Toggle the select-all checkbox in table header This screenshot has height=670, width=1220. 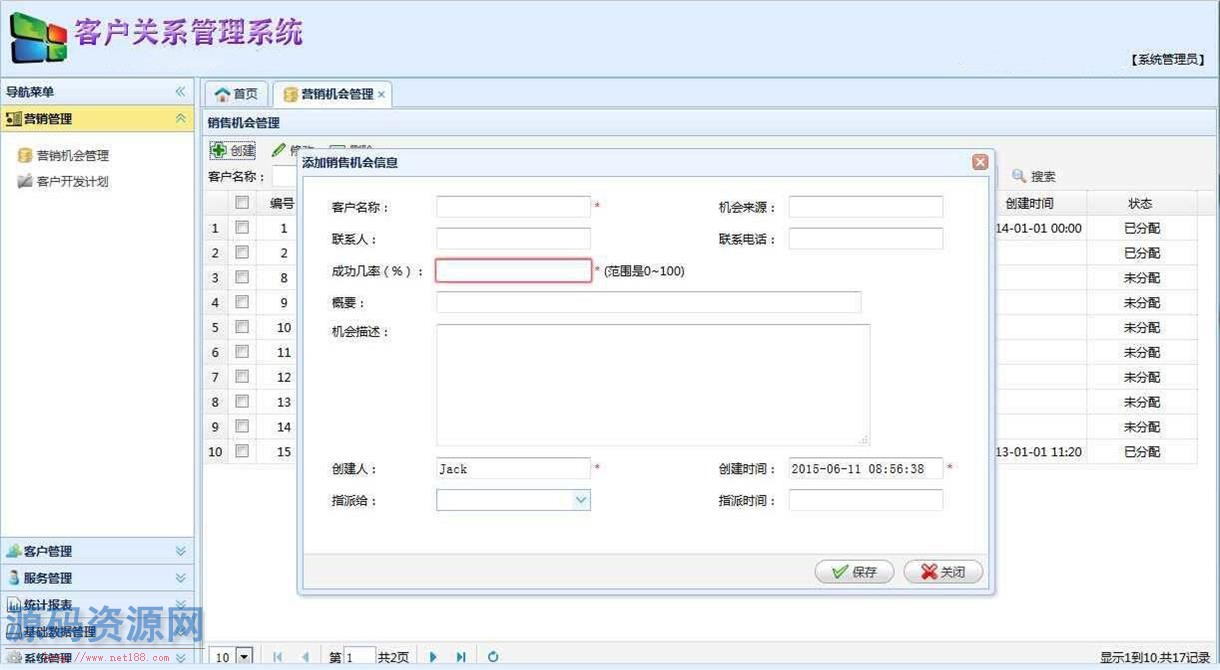coord(242,202)
